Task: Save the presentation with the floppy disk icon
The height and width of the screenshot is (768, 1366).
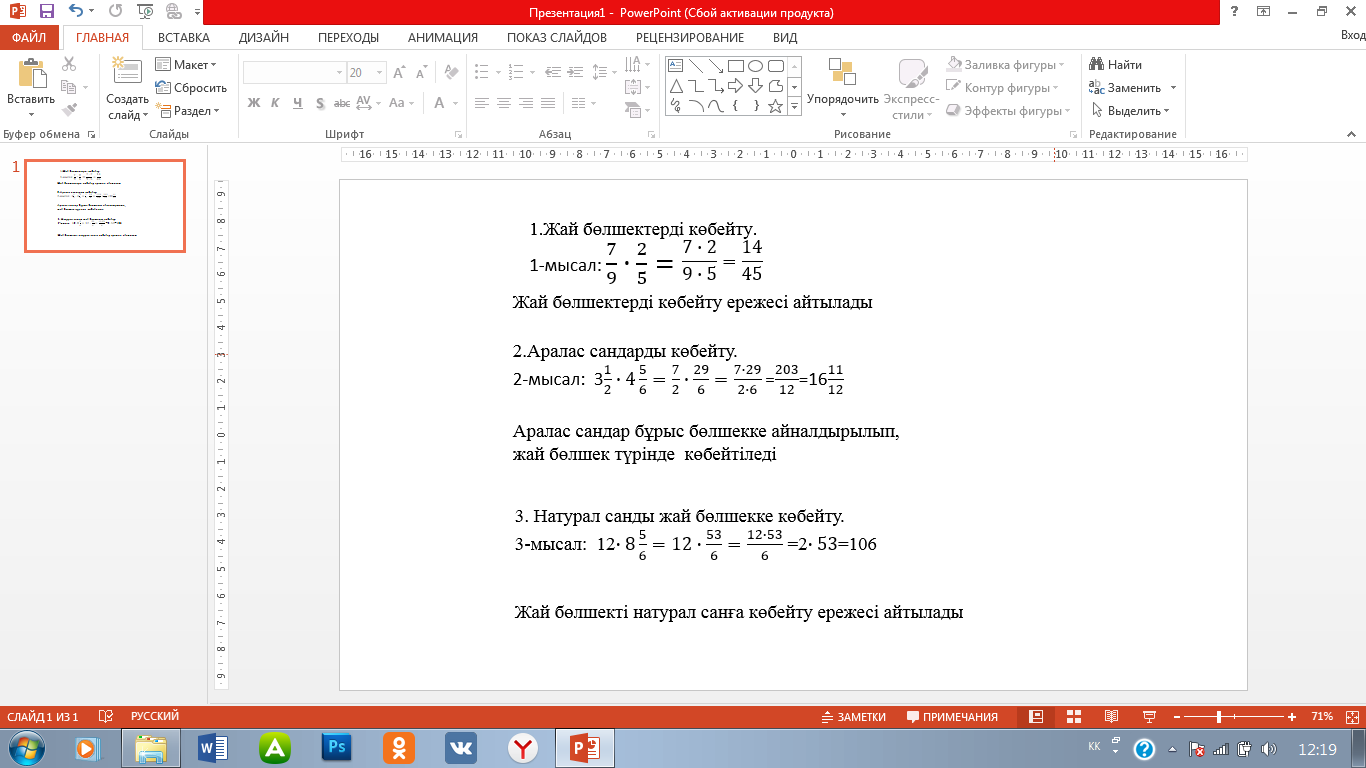Action: [47, 12]
